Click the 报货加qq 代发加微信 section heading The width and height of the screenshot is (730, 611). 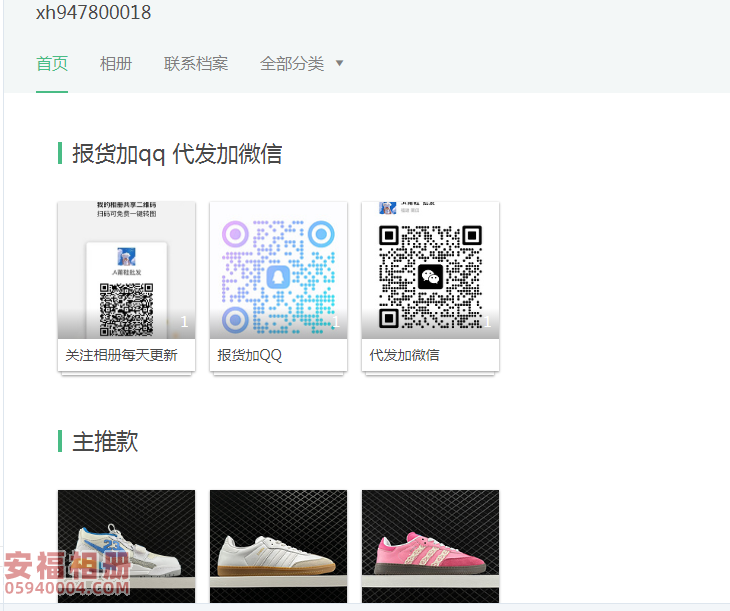(x=177, y=154)
